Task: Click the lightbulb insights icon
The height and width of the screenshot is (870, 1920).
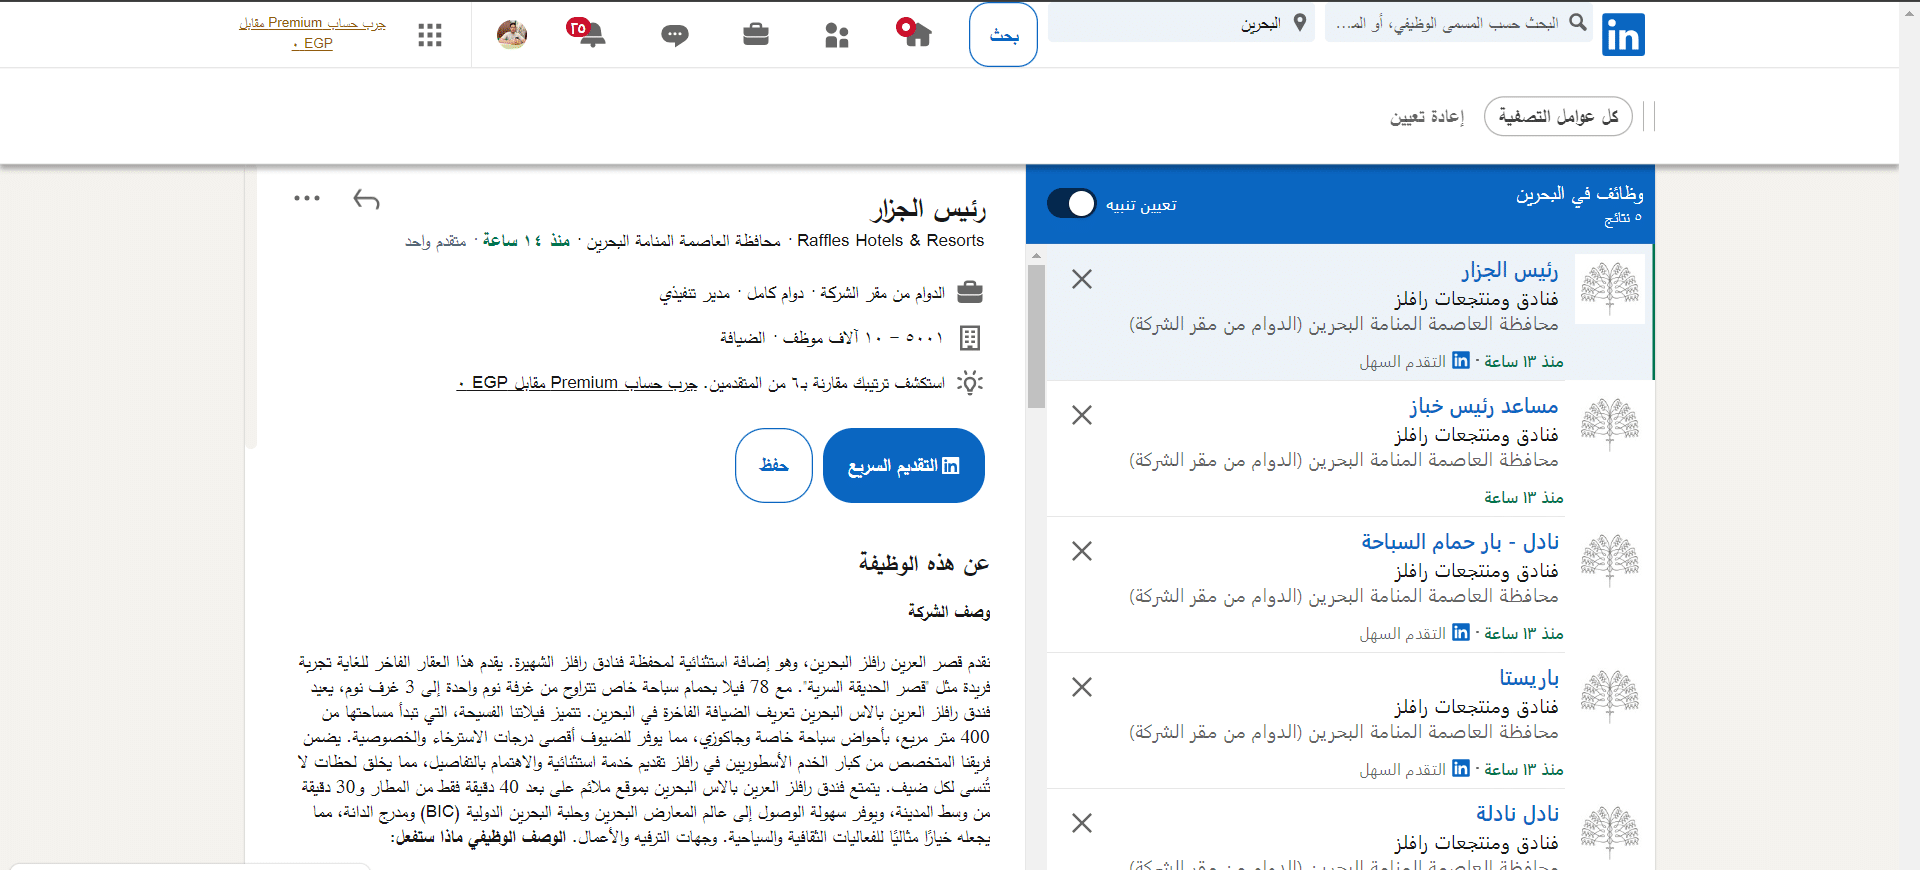Action: pyautogui.click(x=970, y=383)
